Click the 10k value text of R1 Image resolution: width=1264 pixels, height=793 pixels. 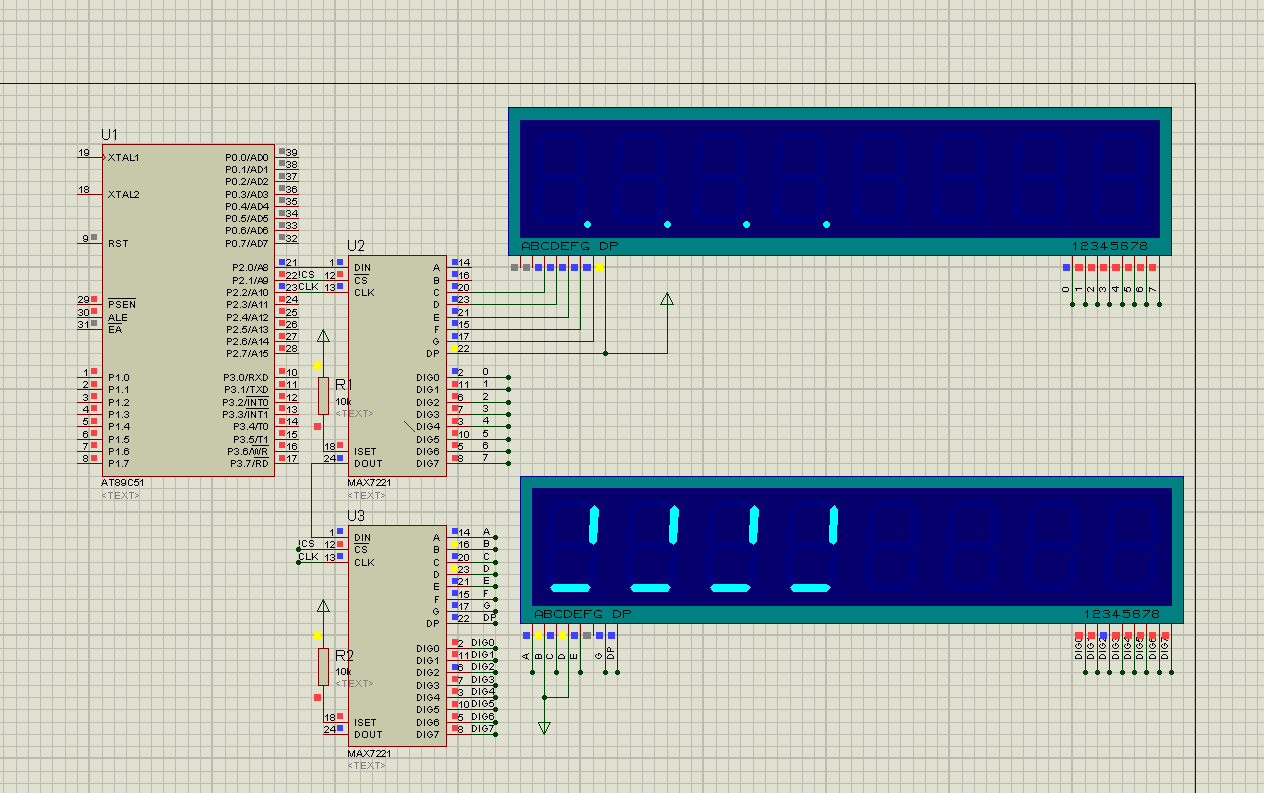pyautogui.click(x=343, y=402)
